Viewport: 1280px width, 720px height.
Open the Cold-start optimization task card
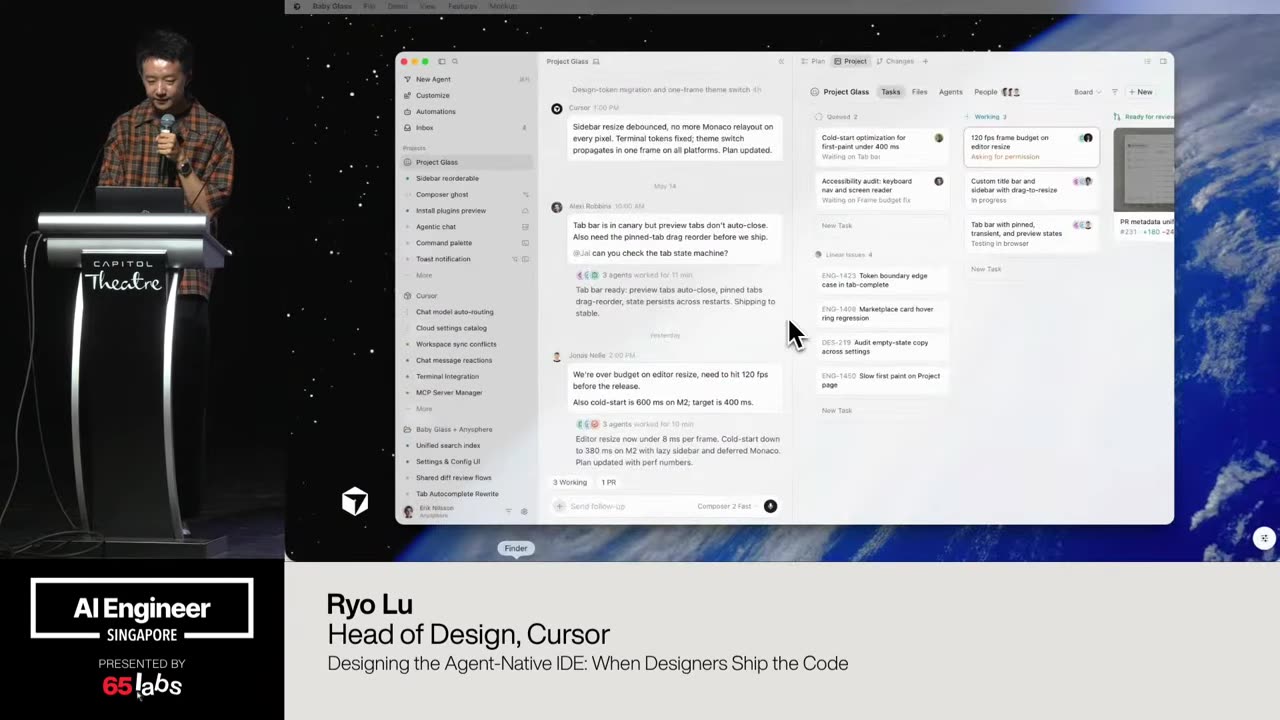click(x=881, y=147)
